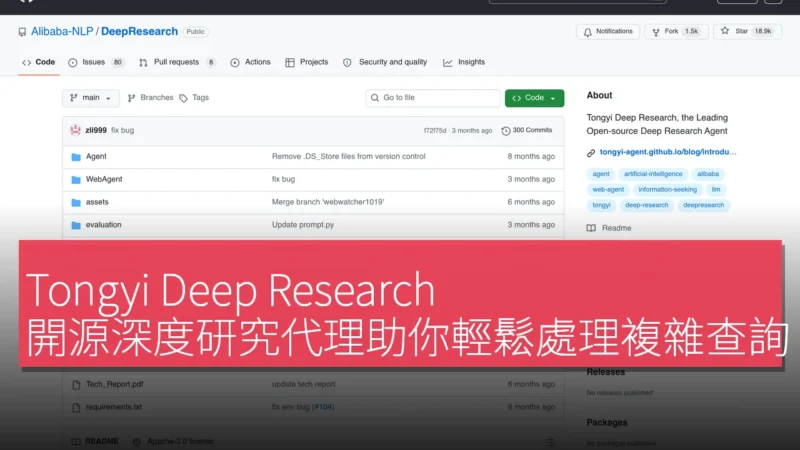Open the Projects tab
The image size is (800, 450).
[307, 62]
